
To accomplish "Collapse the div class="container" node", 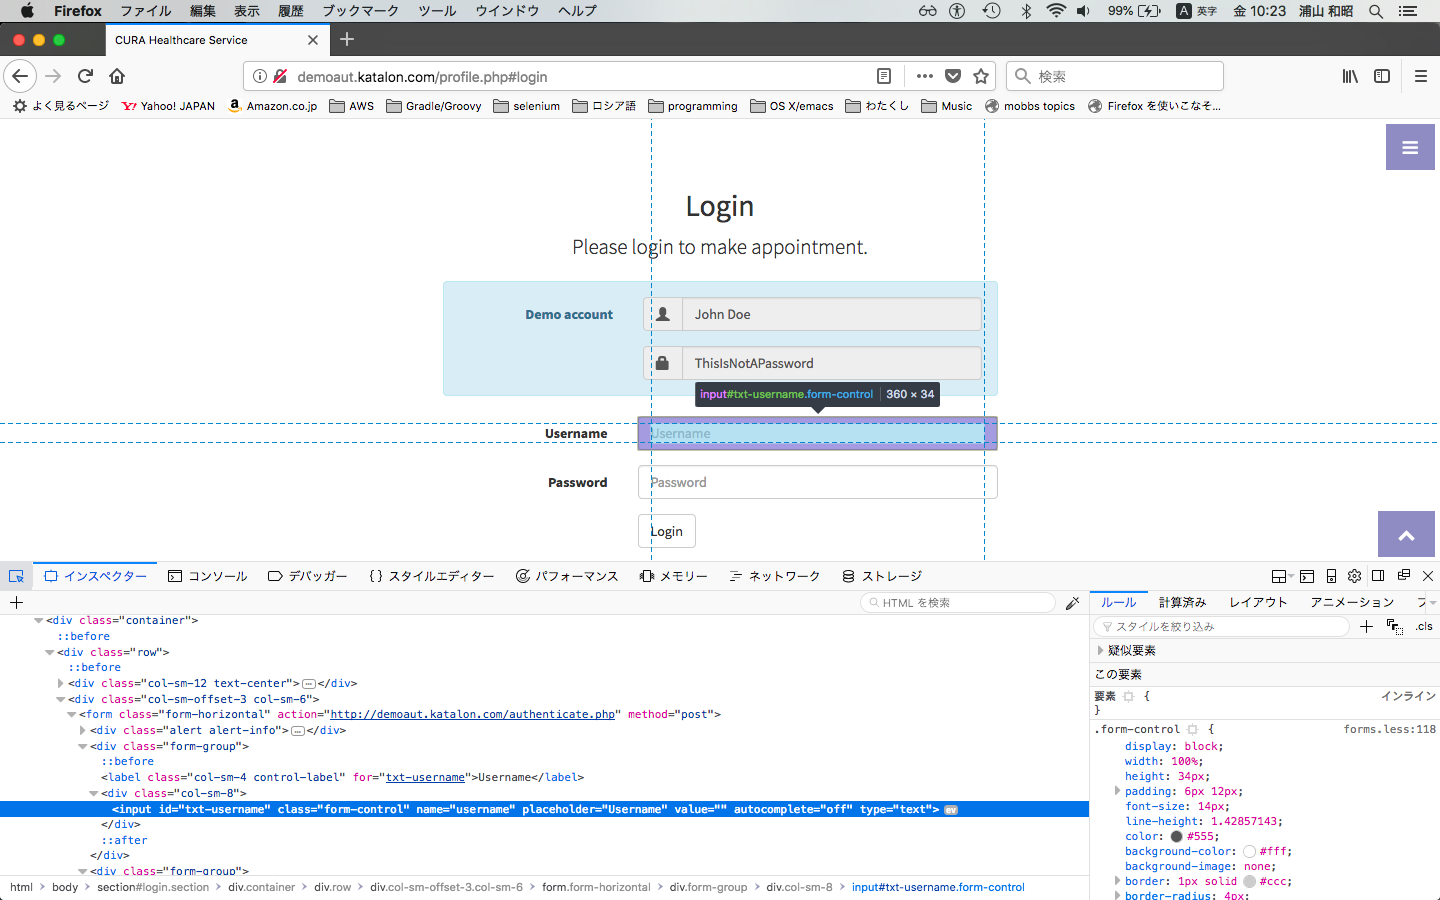I will (39, 620).
